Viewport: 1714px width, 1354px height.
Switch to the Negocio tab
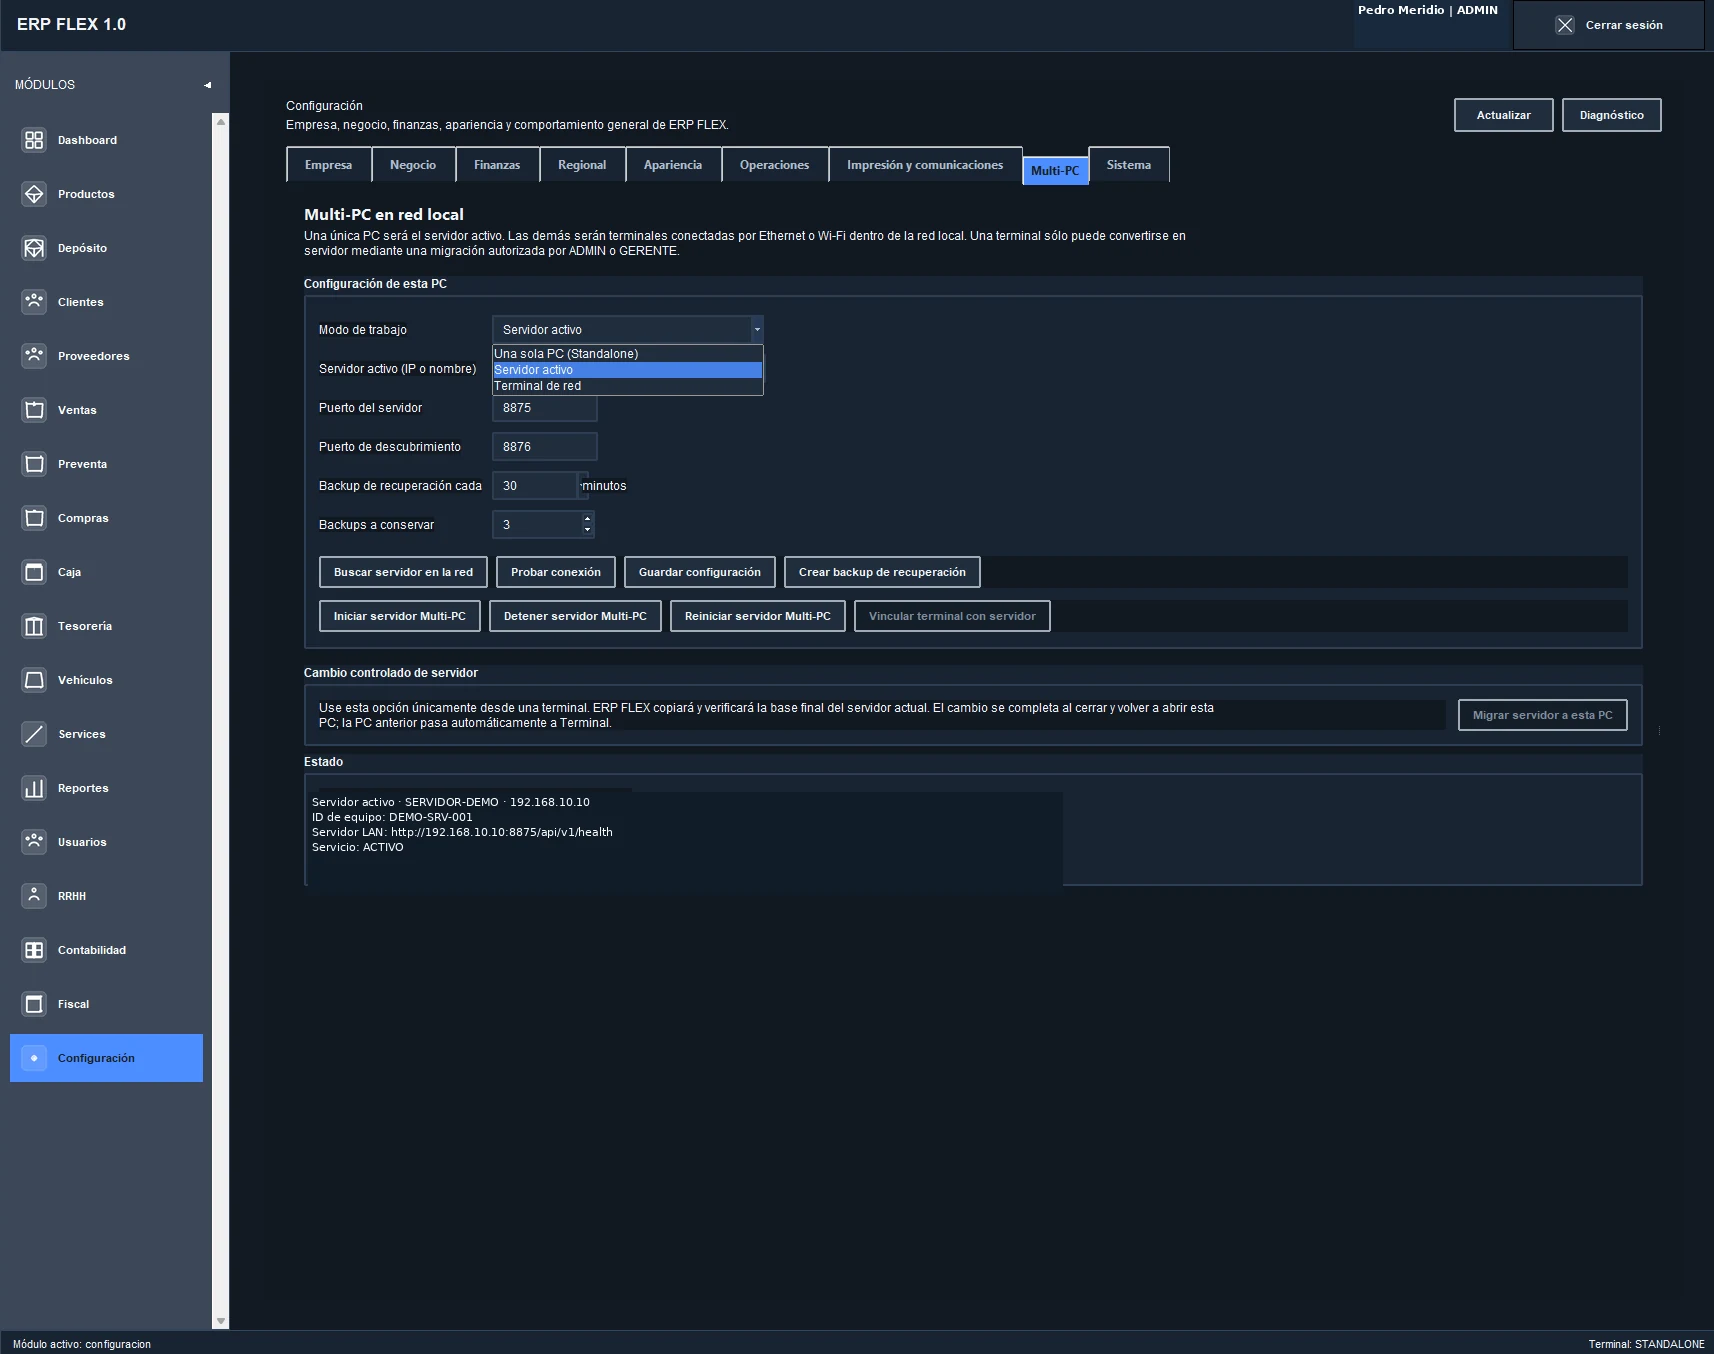(413, 165)
